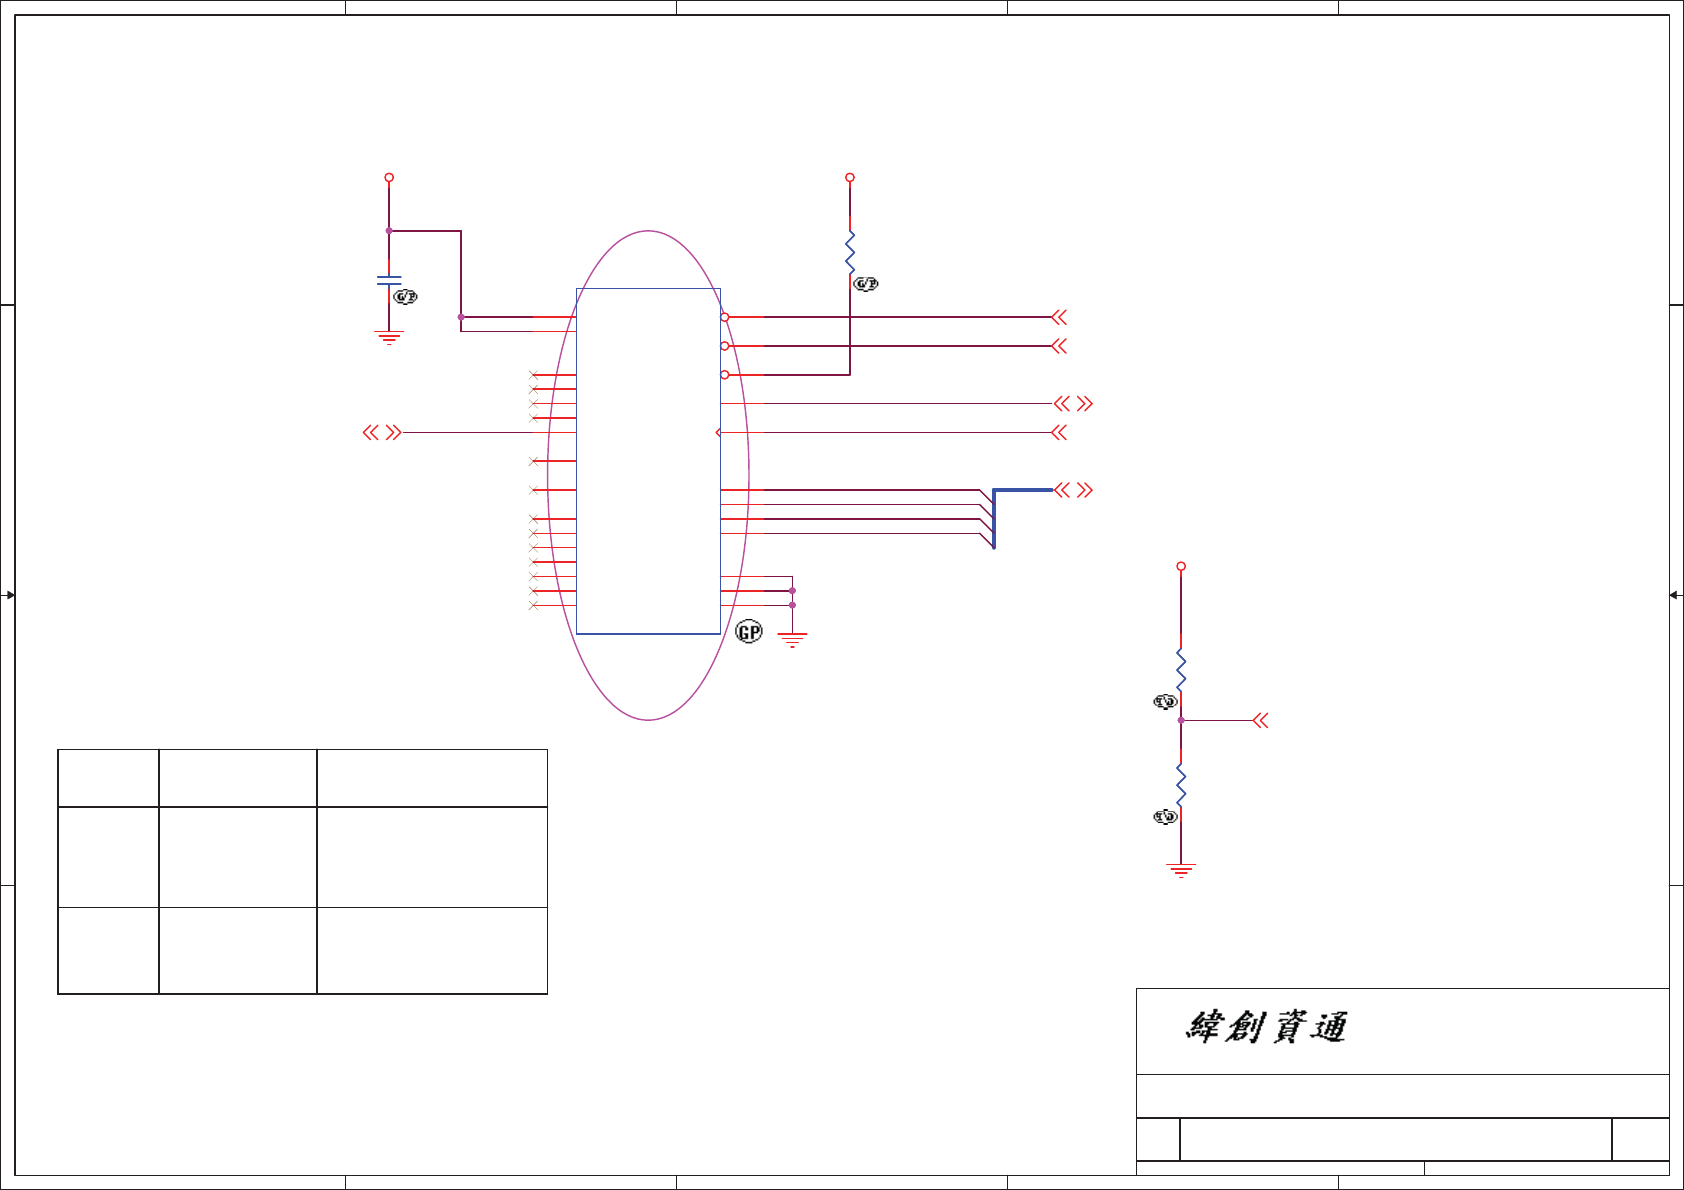Viewport: 1684px width, 1190px height.
Task: Select the ground symbol right of the IC
Action: pos(792,640)
